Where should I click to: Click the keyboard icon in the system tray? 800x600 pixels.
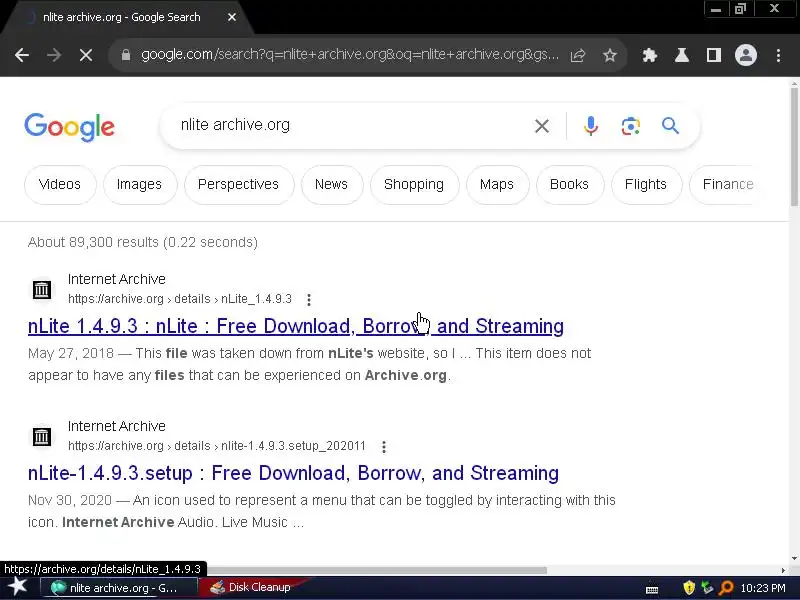pos(652,589)
